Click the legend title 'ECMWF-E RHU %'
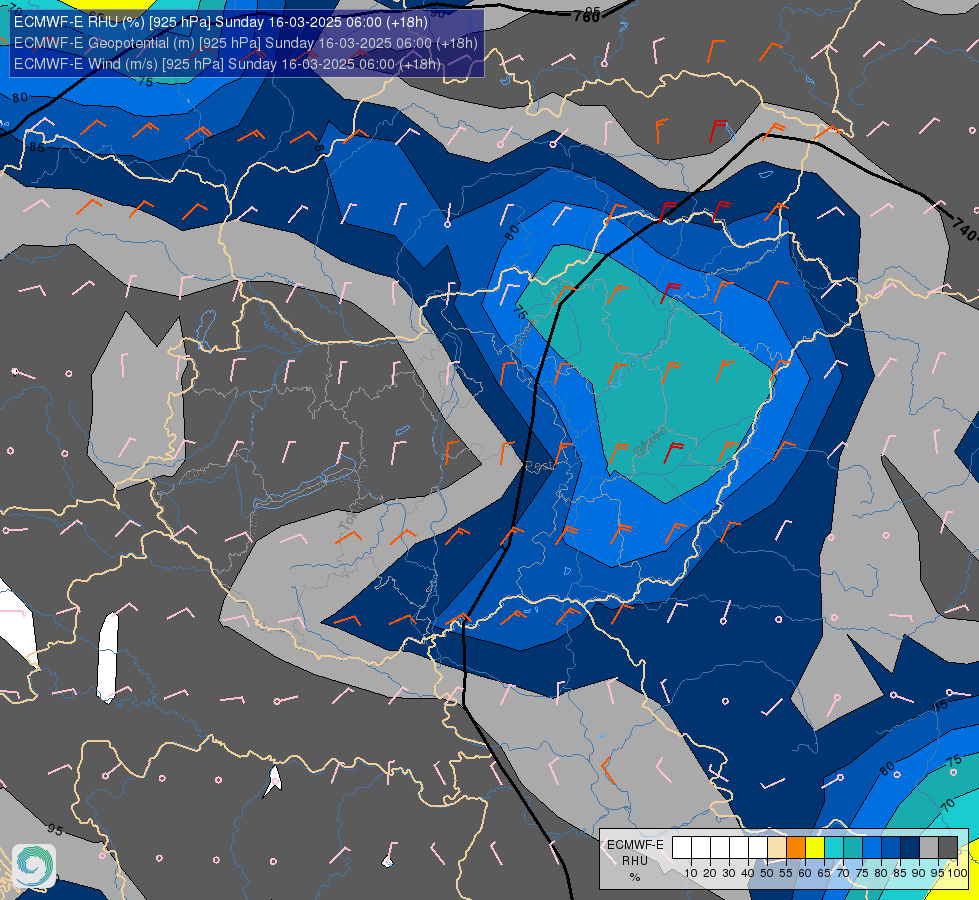 click(x=635, y=861)
